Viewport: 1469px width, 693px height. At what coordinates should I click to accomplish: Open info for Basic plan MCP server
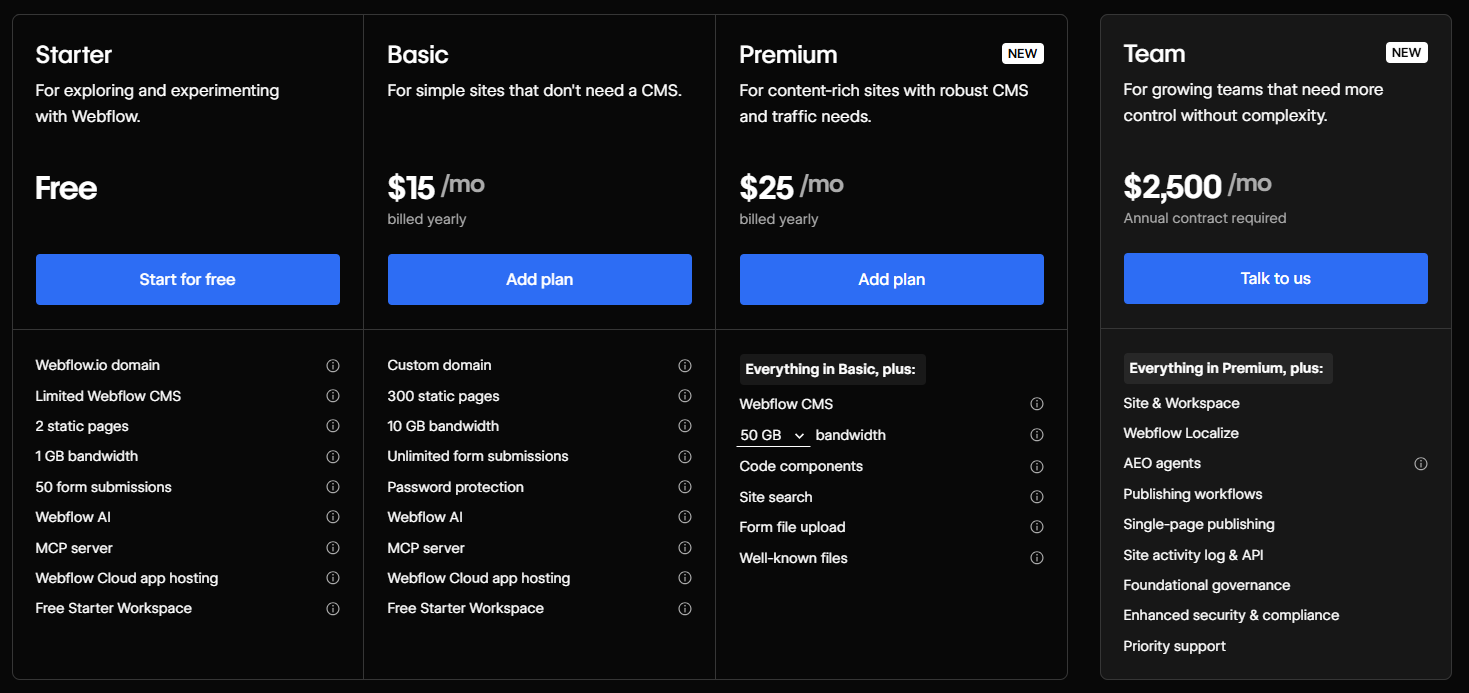tap(685, 548)
